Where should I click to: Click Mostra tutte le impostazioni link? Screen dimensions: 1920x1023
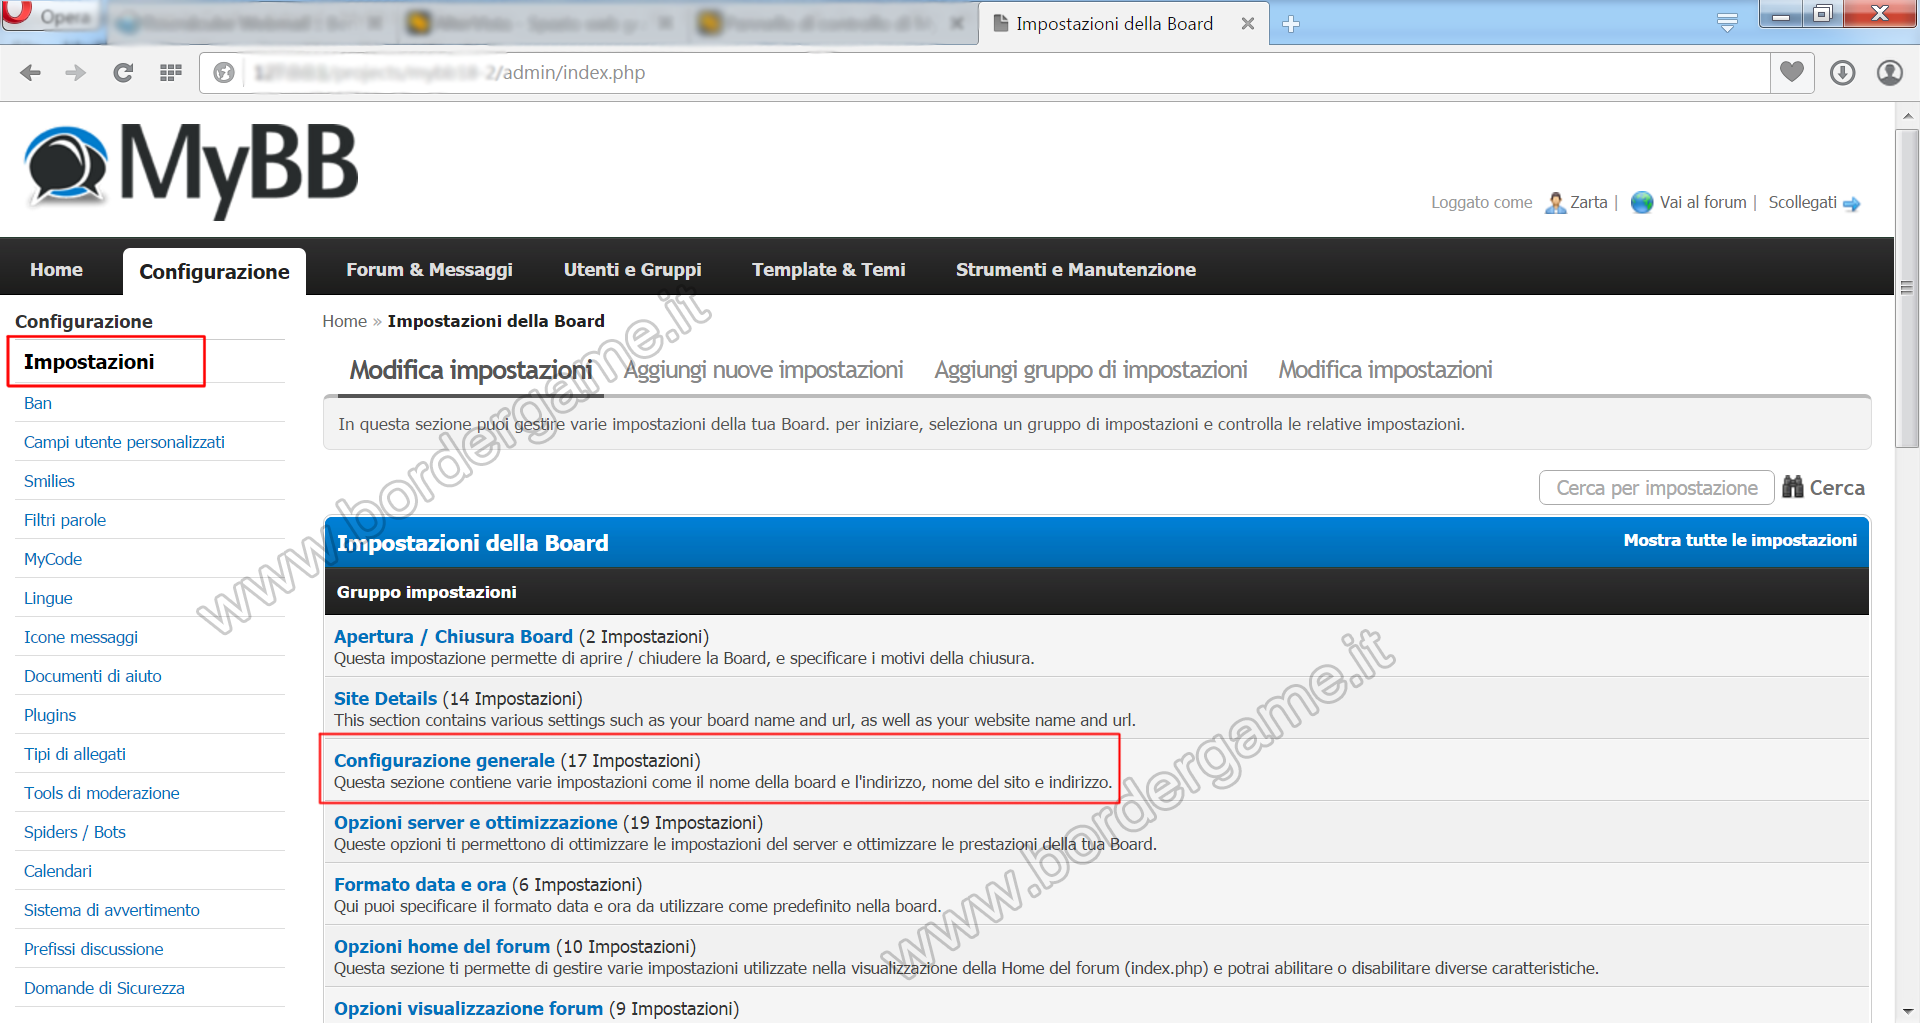(x=1739, y=540)
